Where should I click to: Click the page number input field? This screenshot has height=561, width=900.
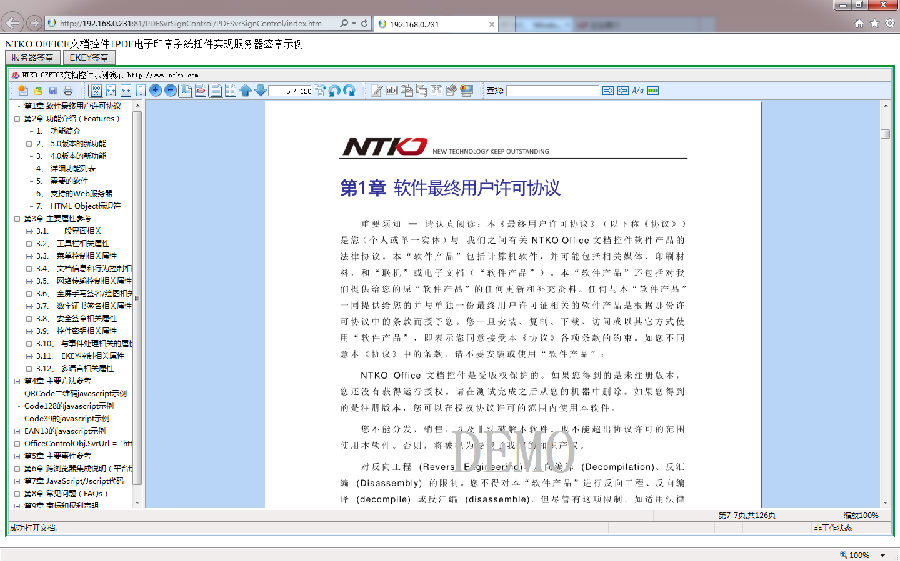[291, 91]
